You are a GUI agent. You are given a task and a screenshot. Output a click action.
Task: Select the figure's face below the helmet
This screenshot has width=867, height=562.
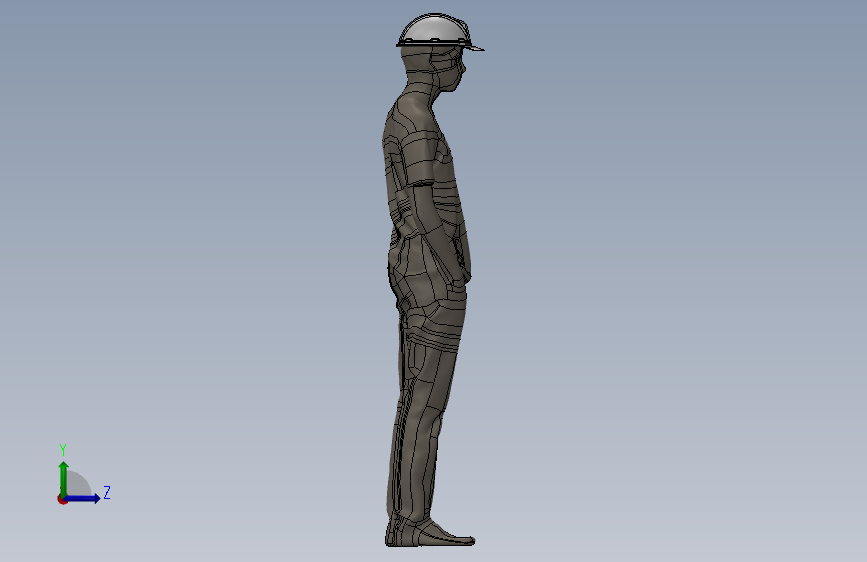(451, 69)
